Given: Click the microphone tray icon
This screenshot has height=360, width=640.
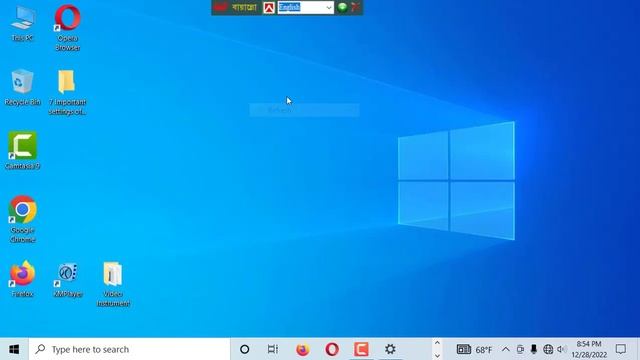Looking at the screenshot, I should 533,349.
